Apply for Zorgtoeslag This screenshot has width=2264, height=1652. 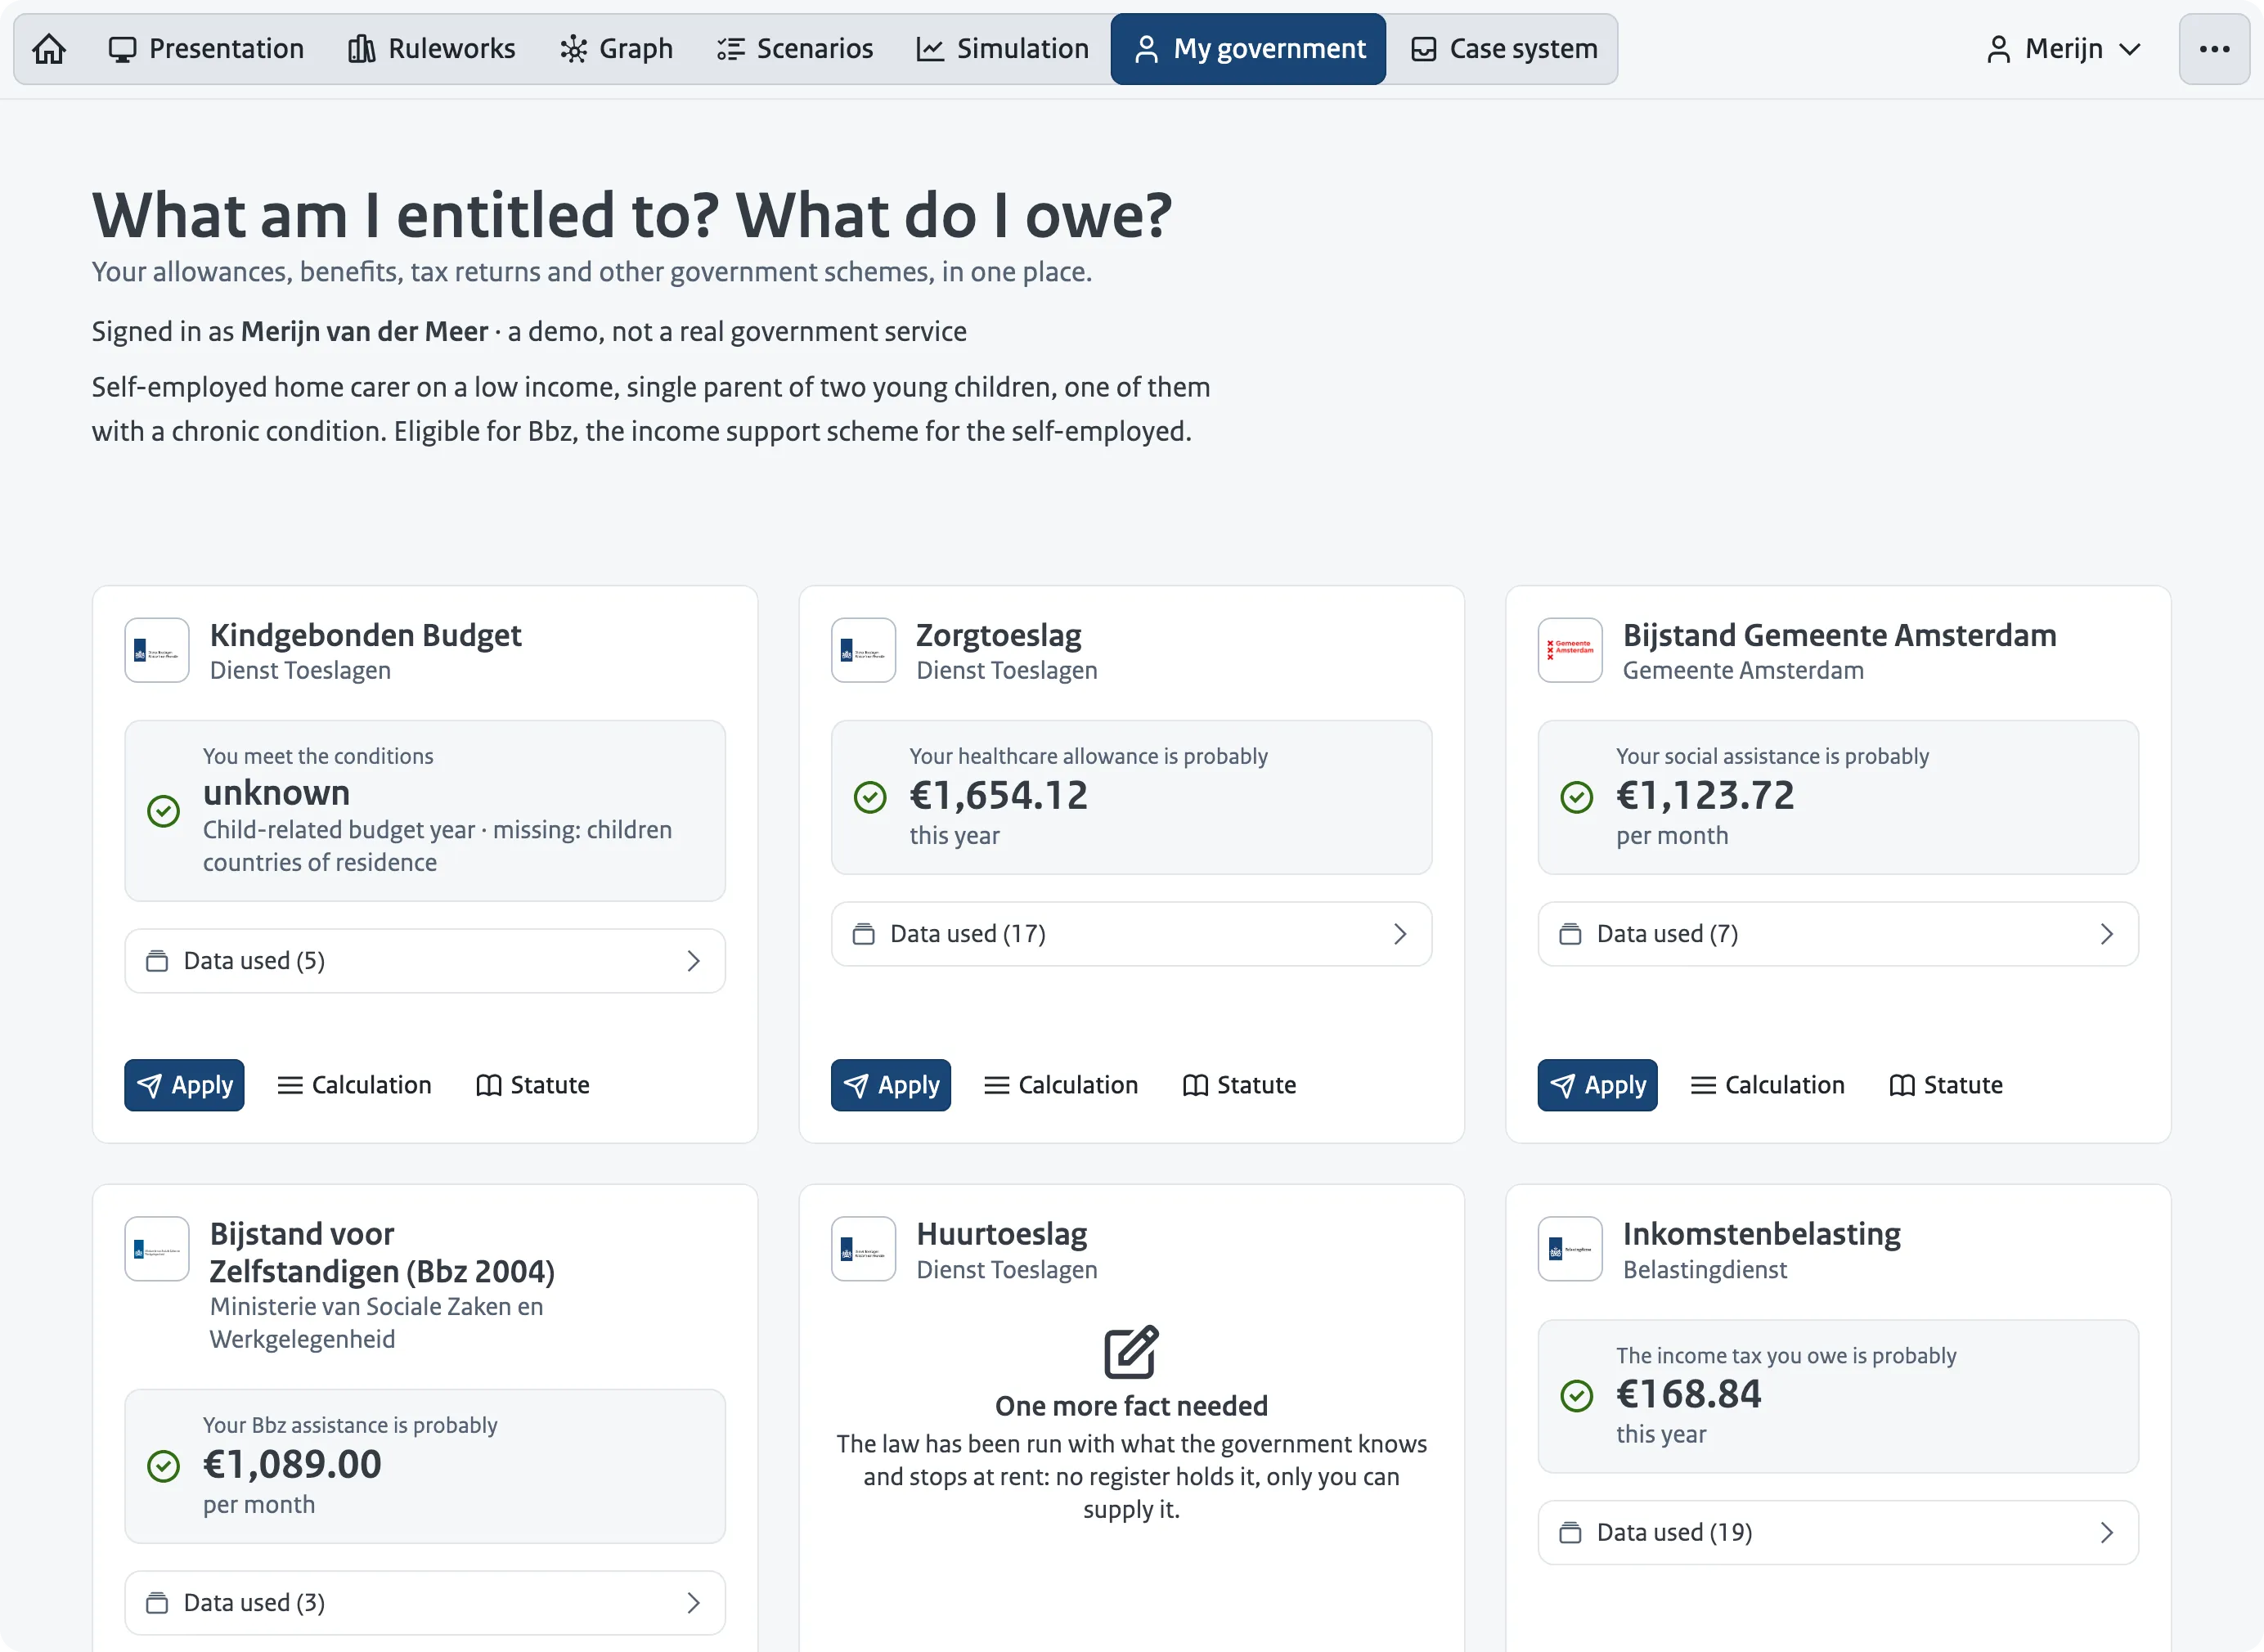pos(890,1085)
